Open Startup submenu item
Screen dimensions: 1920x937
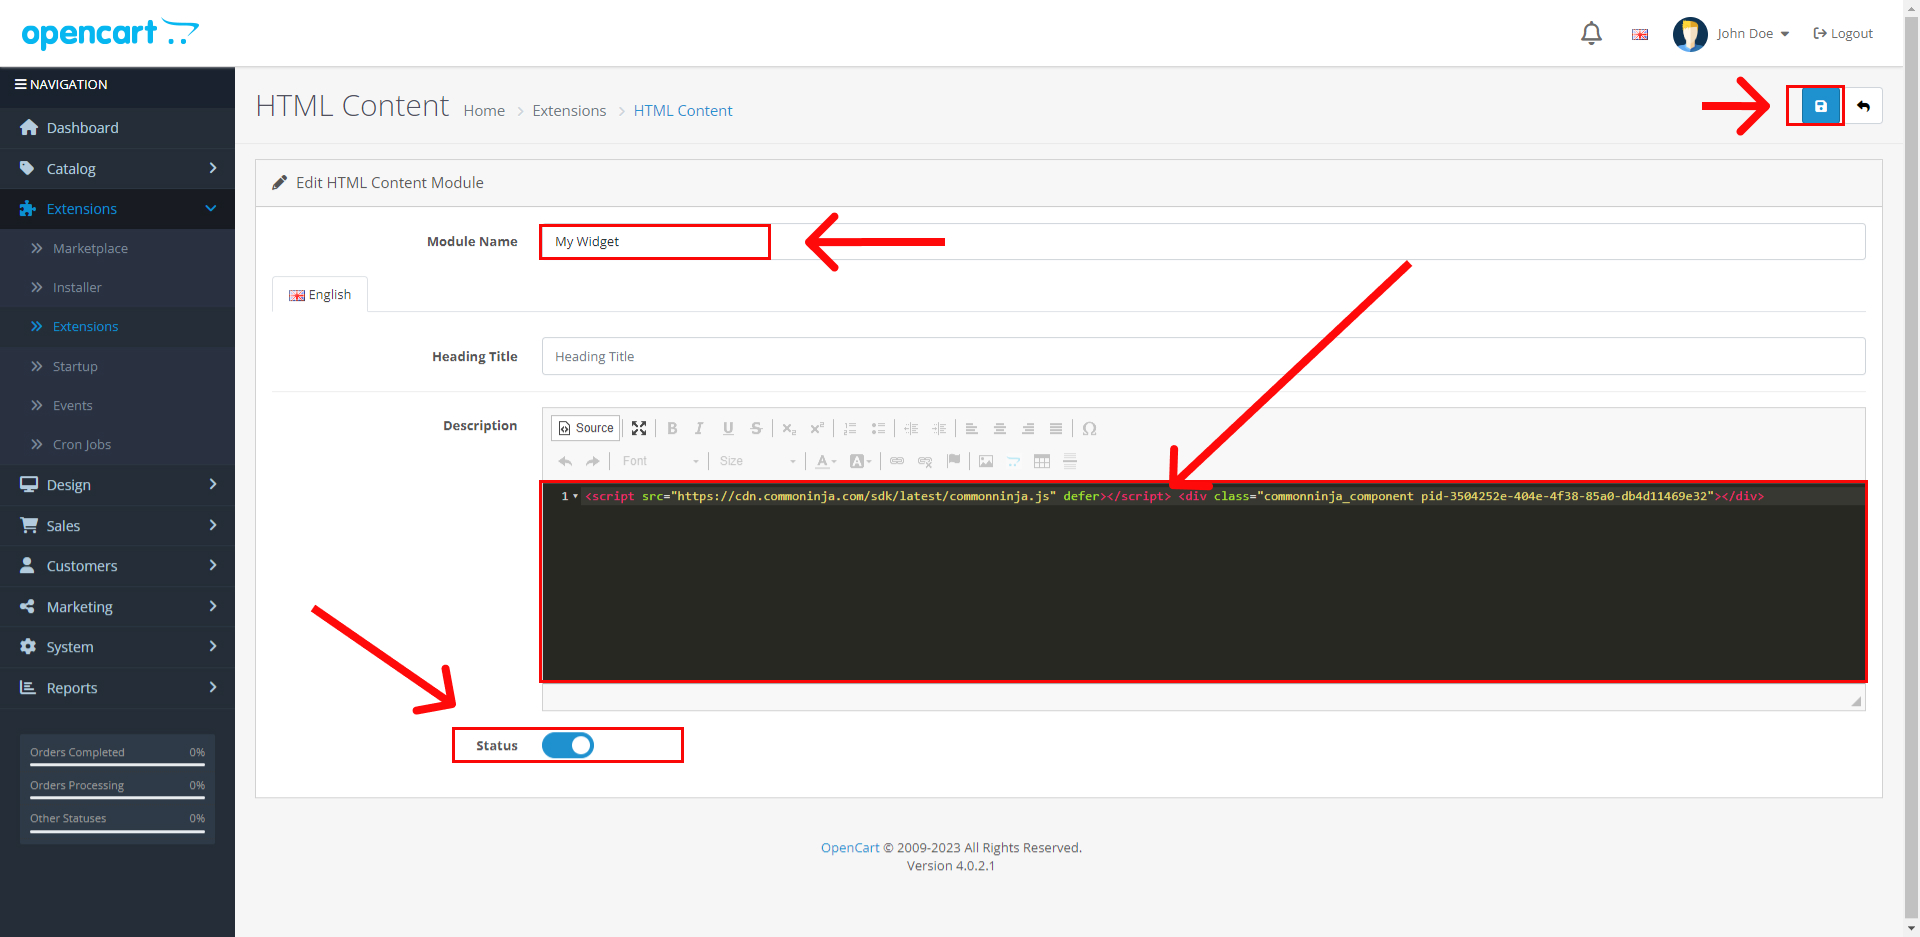117,366
